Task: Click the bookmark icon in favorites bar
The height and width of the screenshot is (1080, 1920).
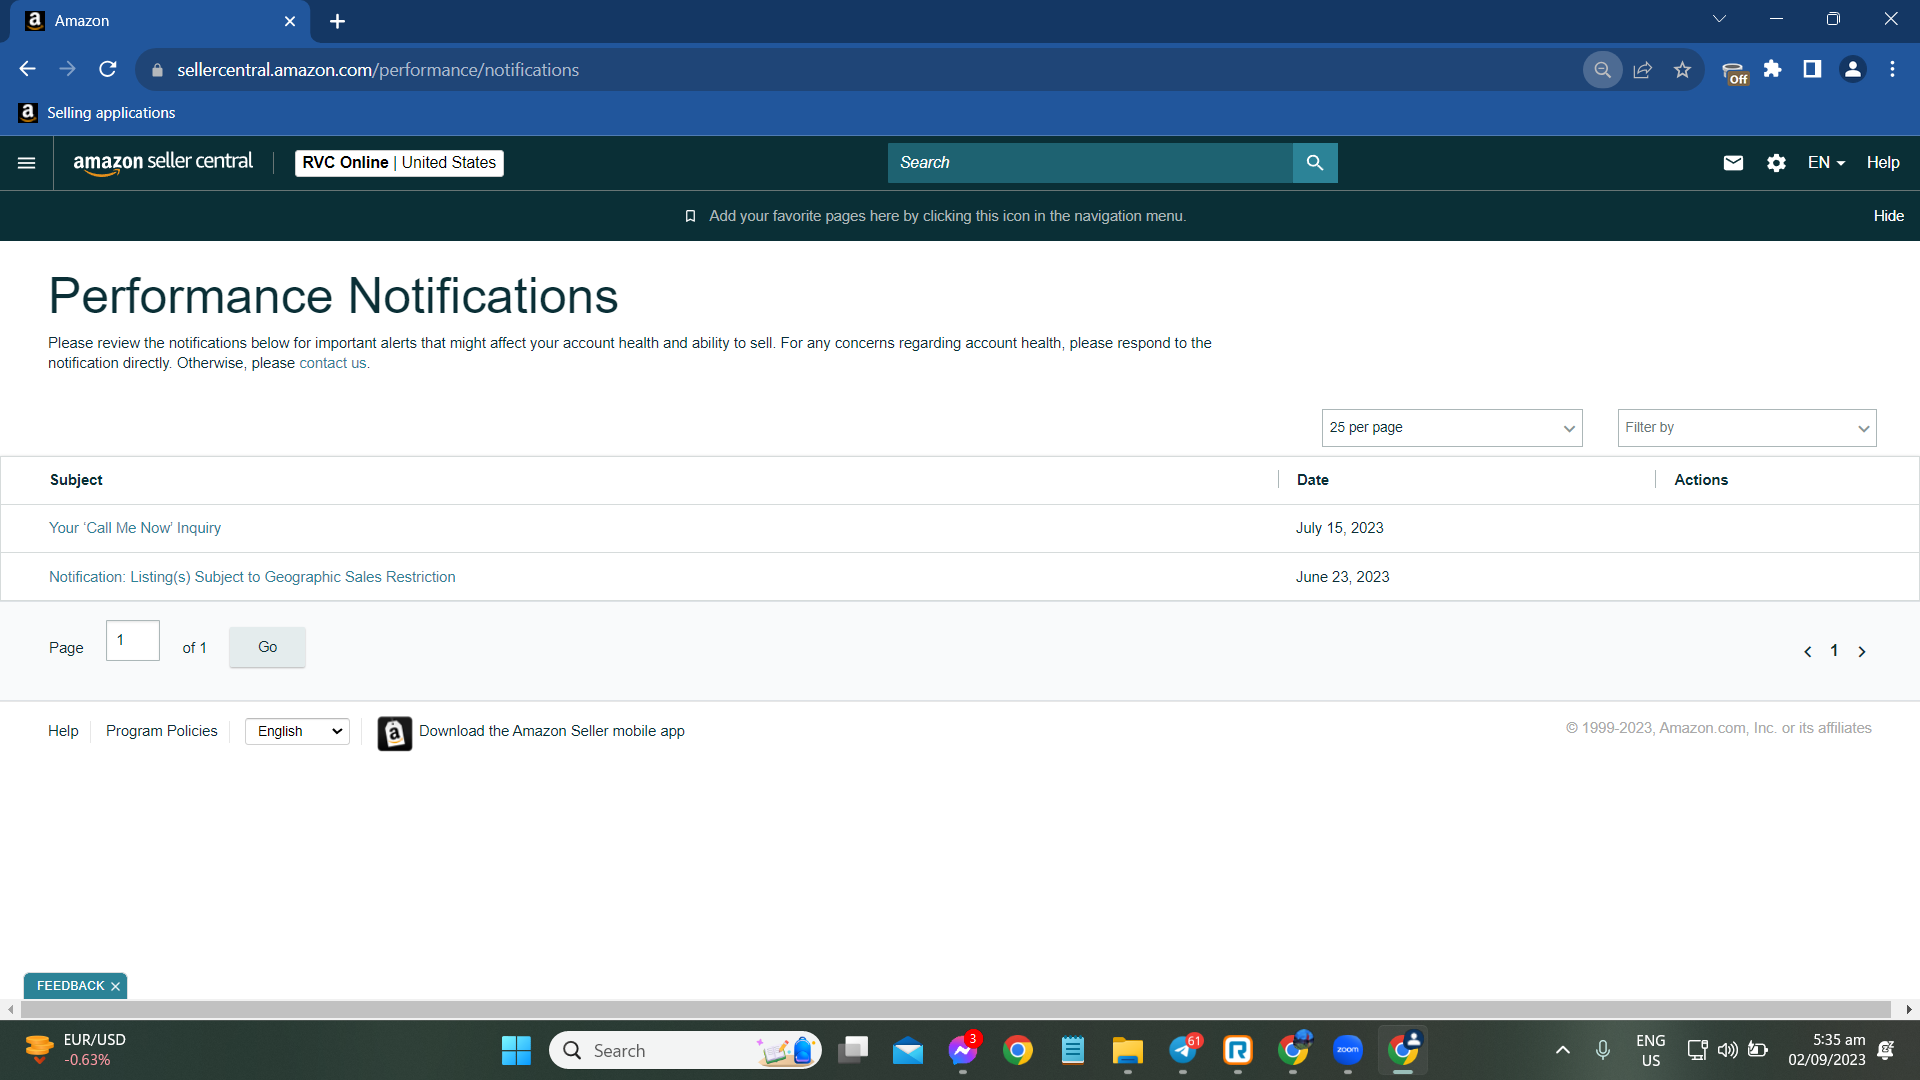Action: coord(690,216)
